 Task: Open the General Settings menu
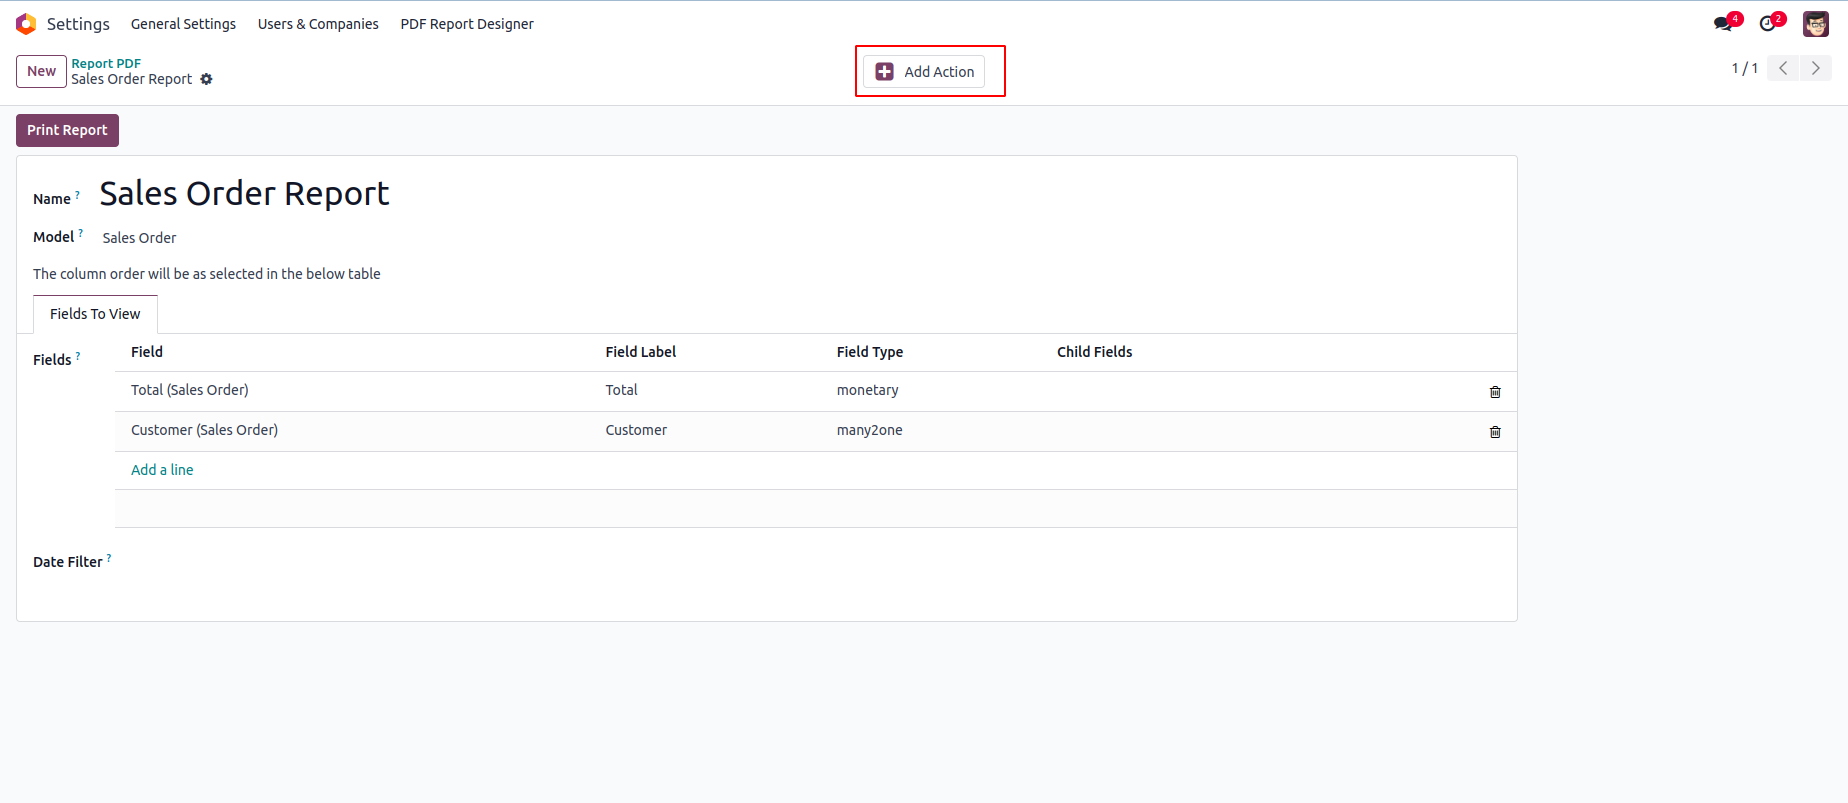(x=183, y=24)
